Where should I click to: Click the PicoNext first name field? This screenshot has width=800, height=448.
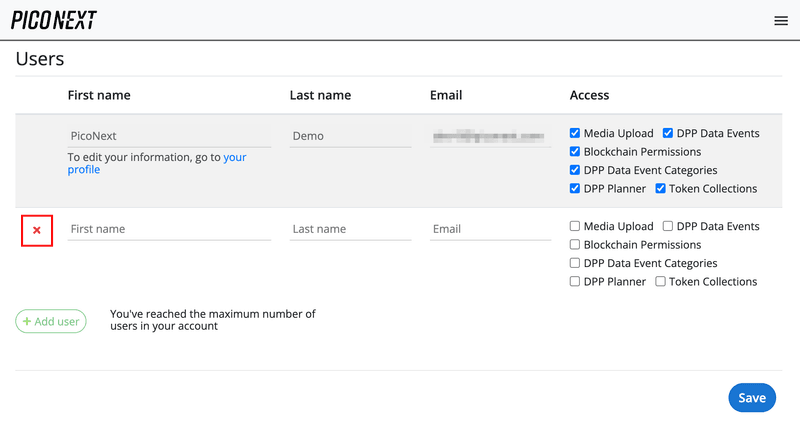point(169,136)
